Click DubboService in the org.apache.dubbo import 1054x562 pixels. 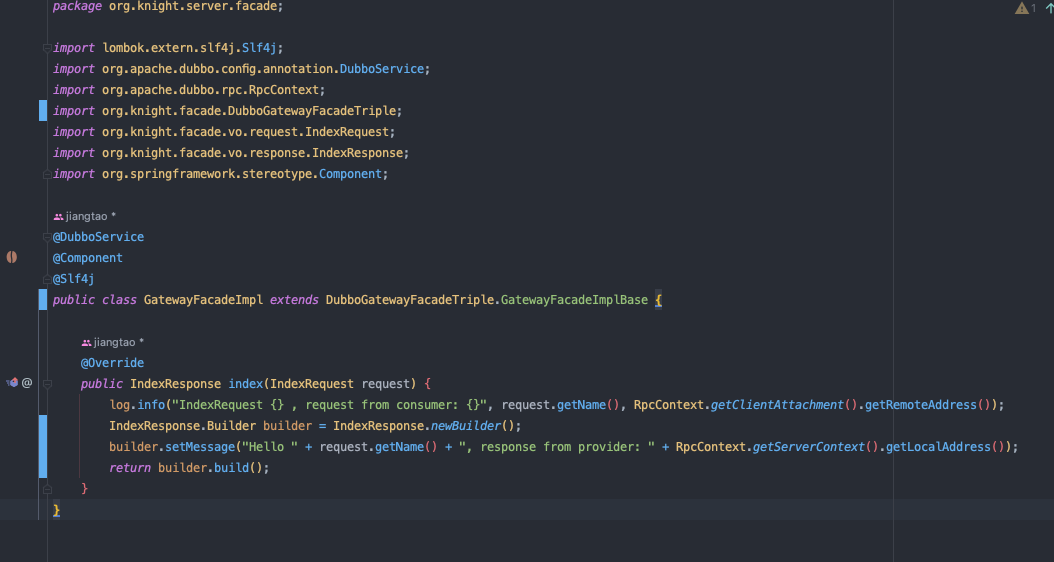click(x=382, y=69)
